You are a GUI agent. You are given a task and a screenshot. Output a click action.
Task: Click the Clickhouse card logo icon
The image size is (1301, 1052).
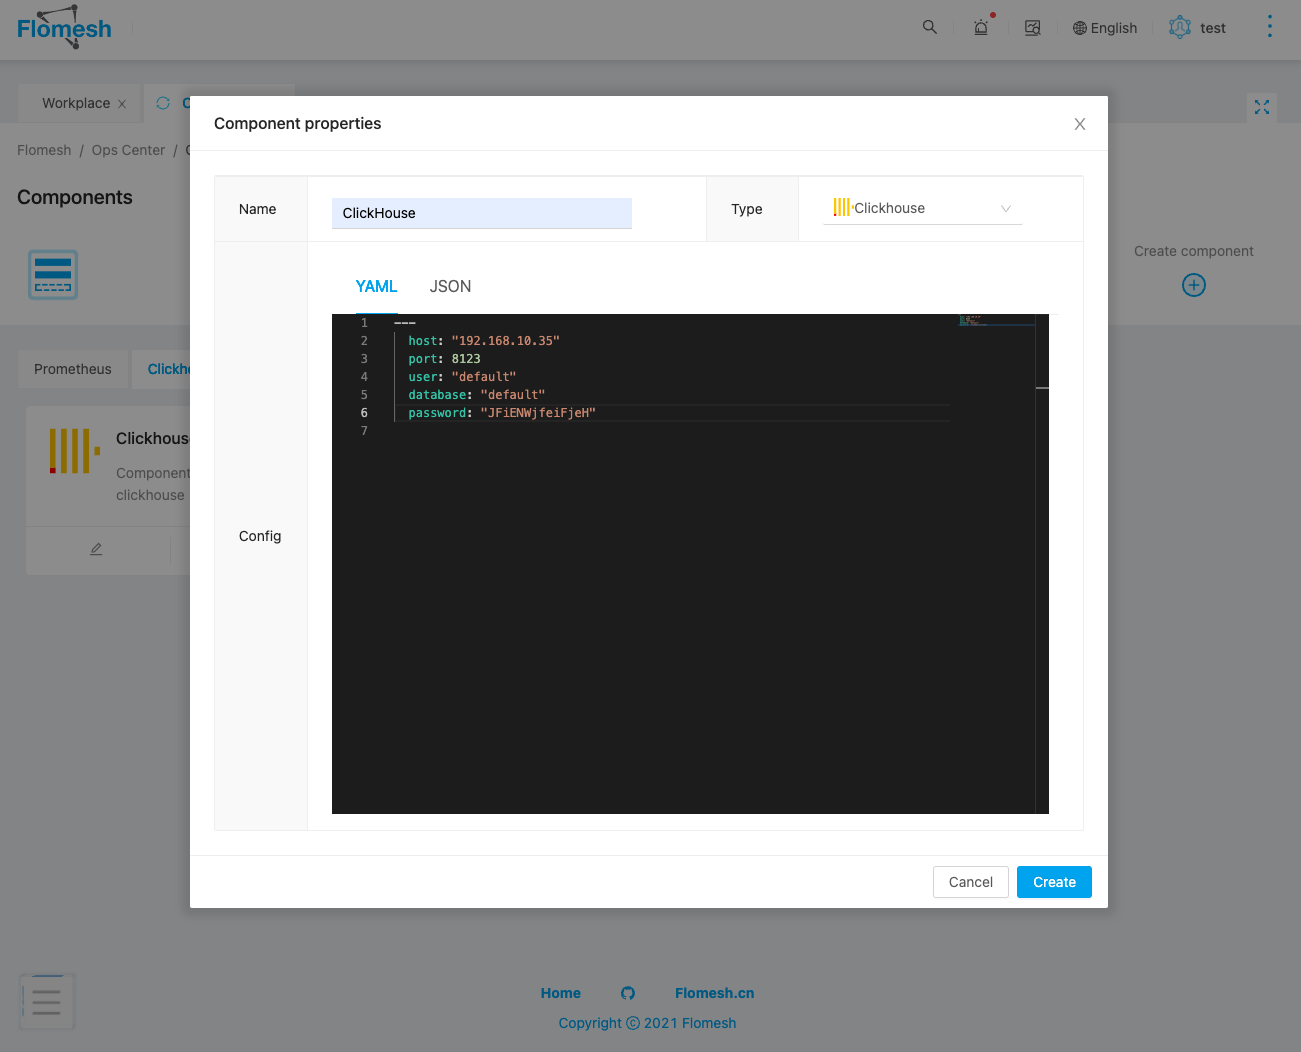coord(74,450)
